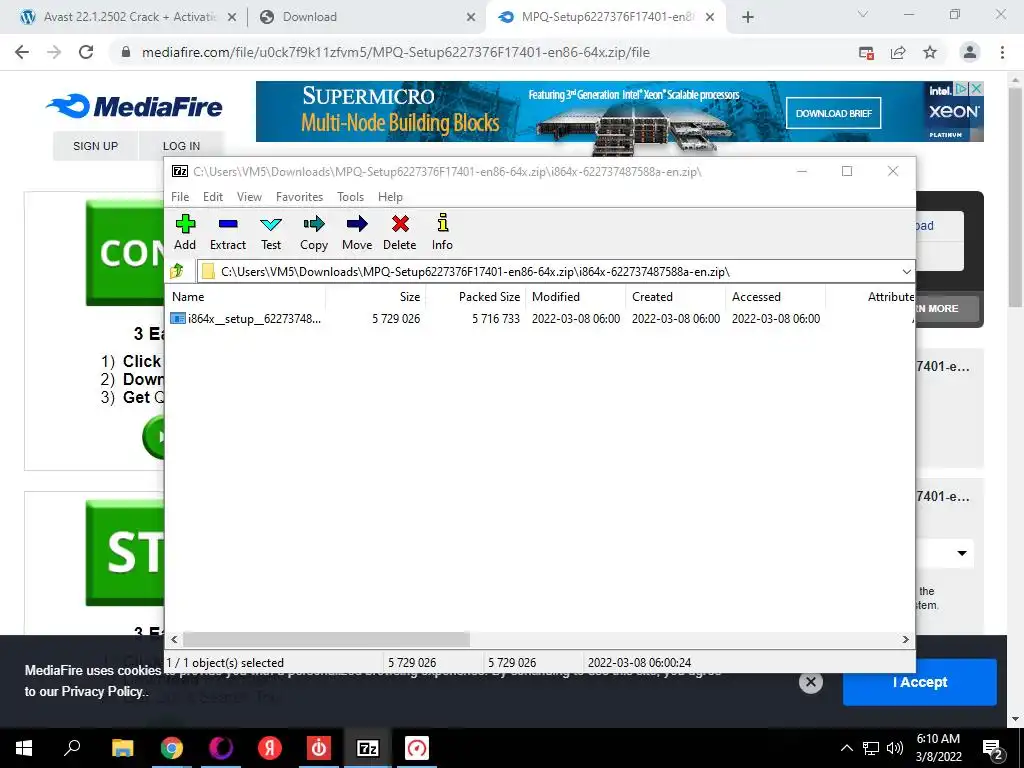Click the 5 729 026 size cell
This screenshot has height=768, width=1024.
(396, 319)
